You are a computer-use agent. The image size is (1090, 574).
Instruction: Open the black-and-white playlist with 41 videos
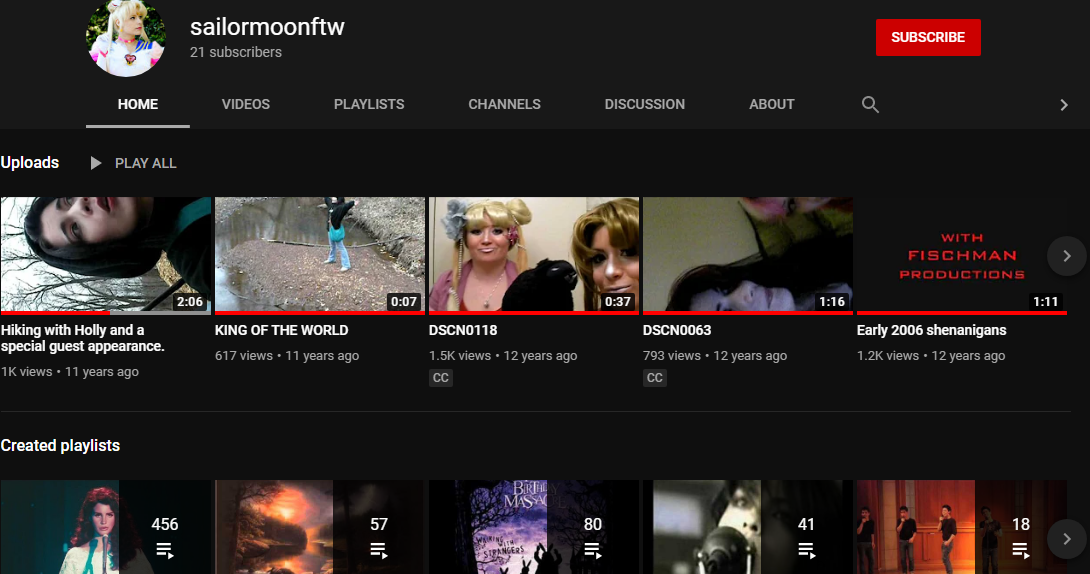click(748, 527)
